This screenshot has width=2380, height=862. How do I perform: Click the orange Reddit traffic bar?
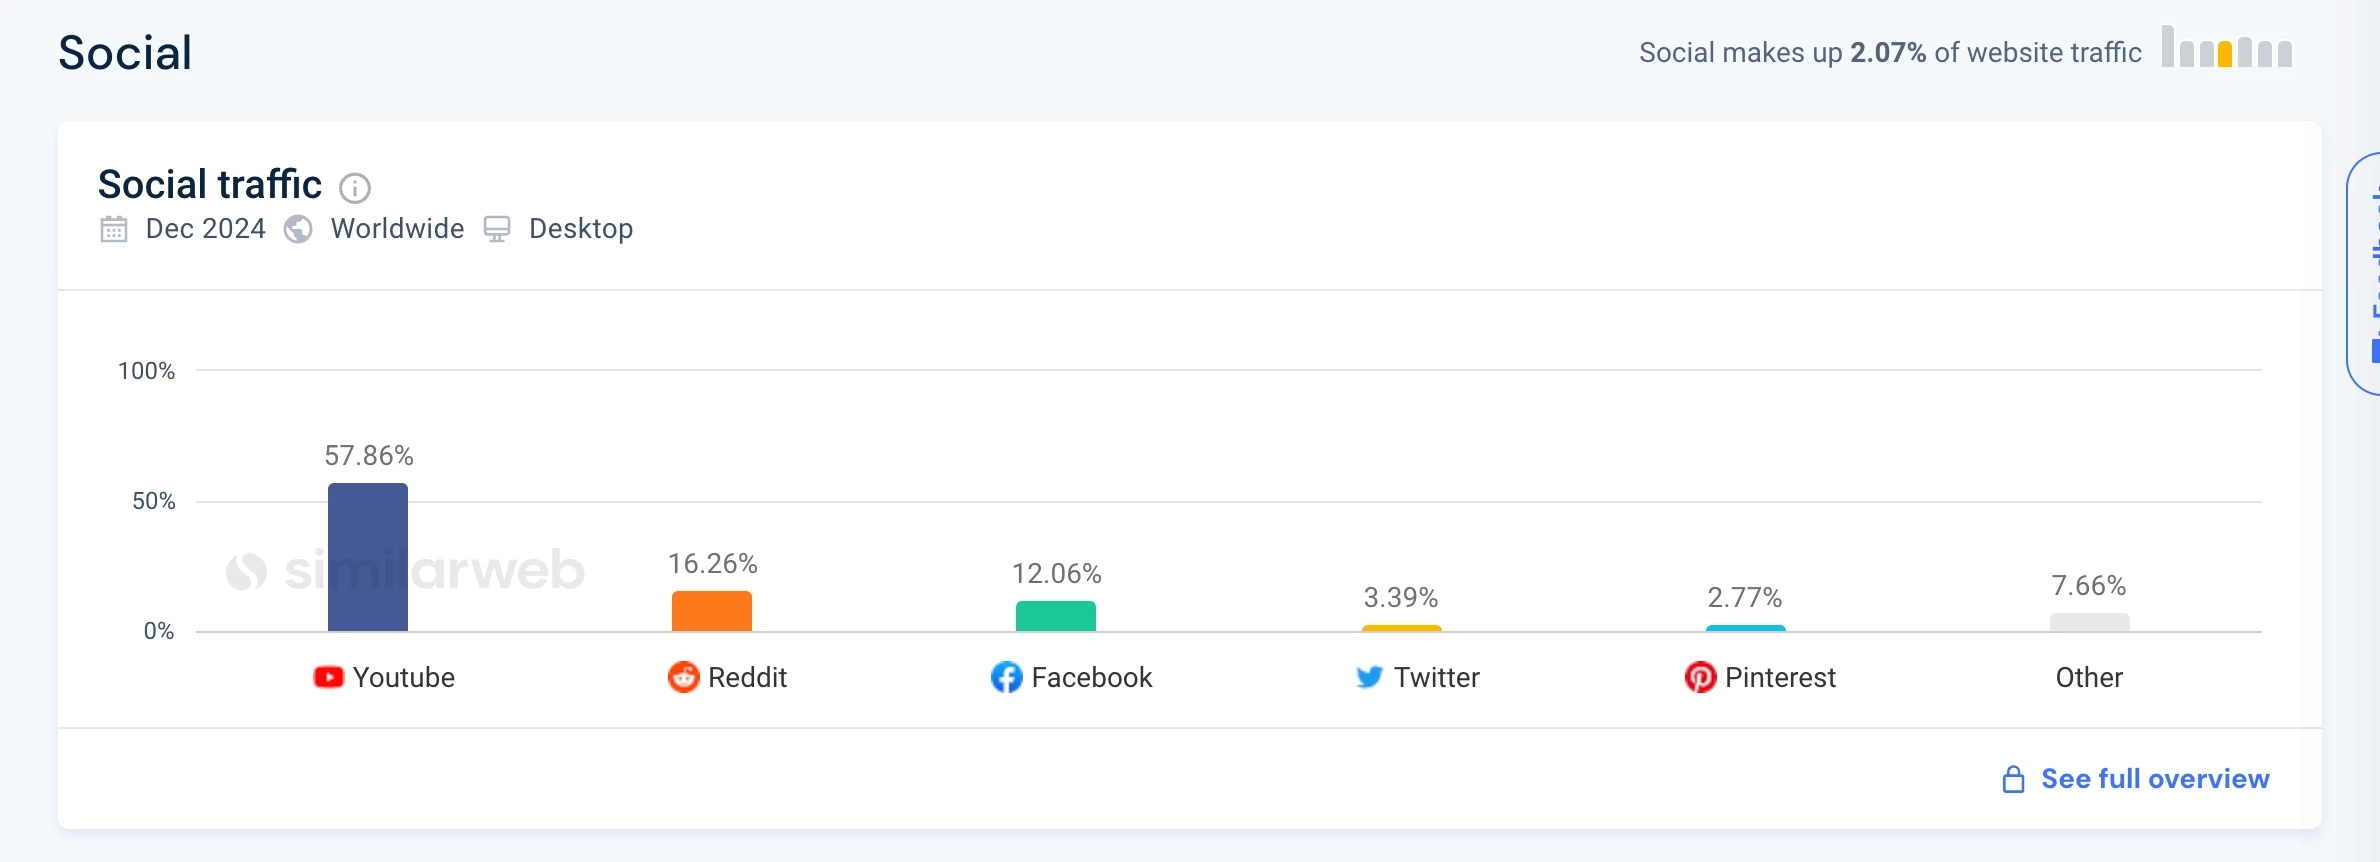point(712,611)
